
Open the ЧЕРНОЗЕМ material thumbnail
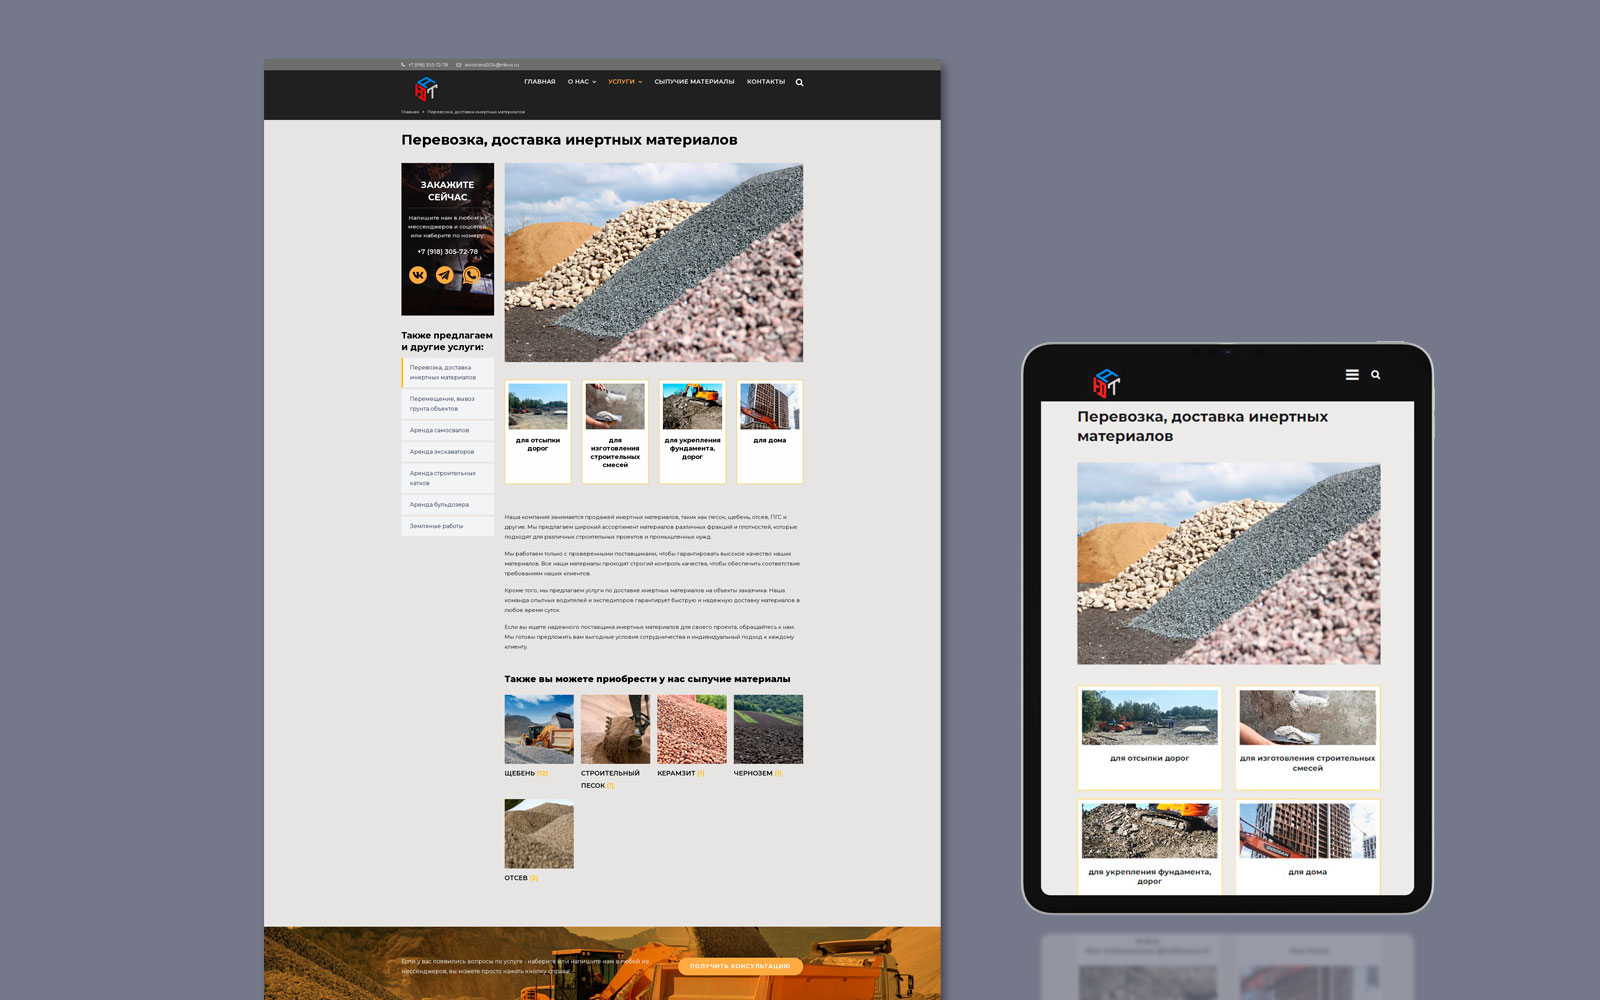(768, 730)
